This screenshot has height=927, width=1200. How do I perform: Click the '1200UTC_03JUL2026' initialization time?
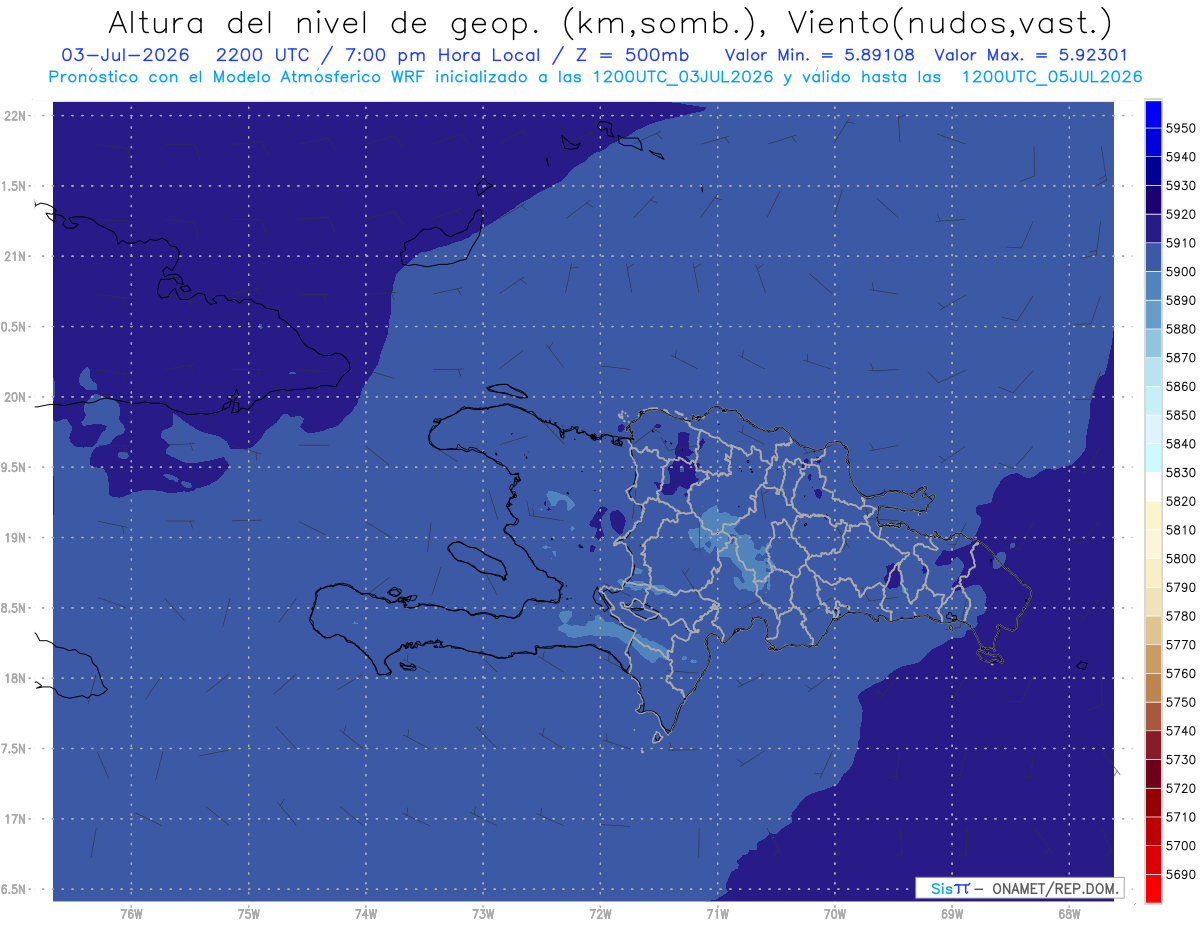(x=682, y=77)
